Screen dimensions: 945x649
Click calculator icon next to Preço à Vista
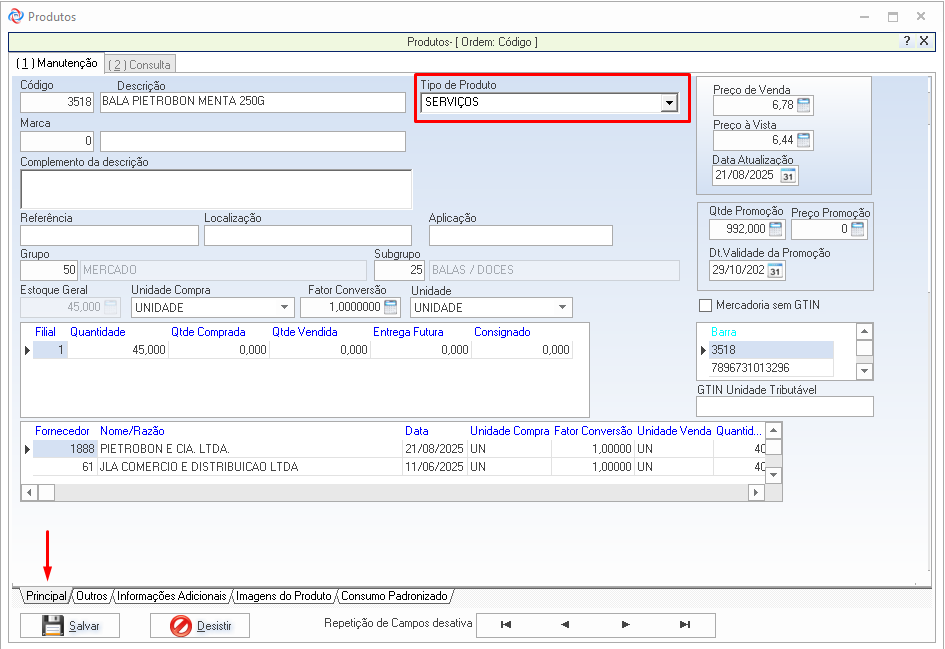[x=804, y=140]
